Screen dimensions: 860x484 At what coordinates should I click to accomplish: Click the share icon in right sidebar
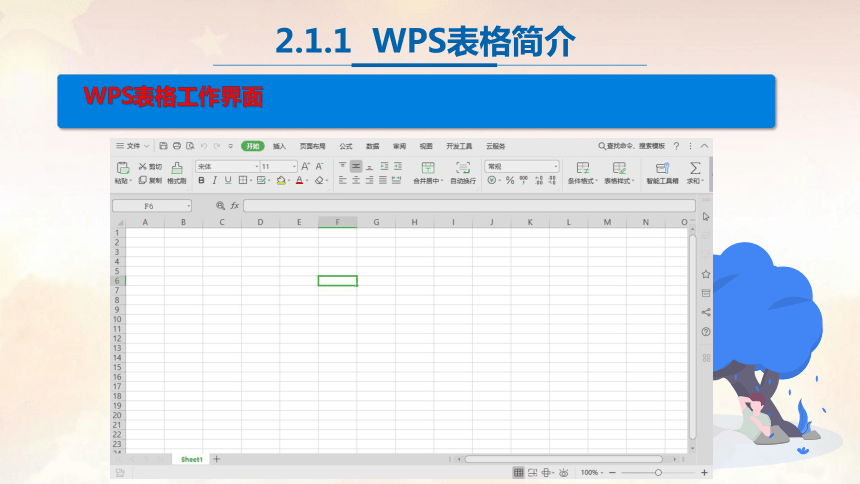706,312
